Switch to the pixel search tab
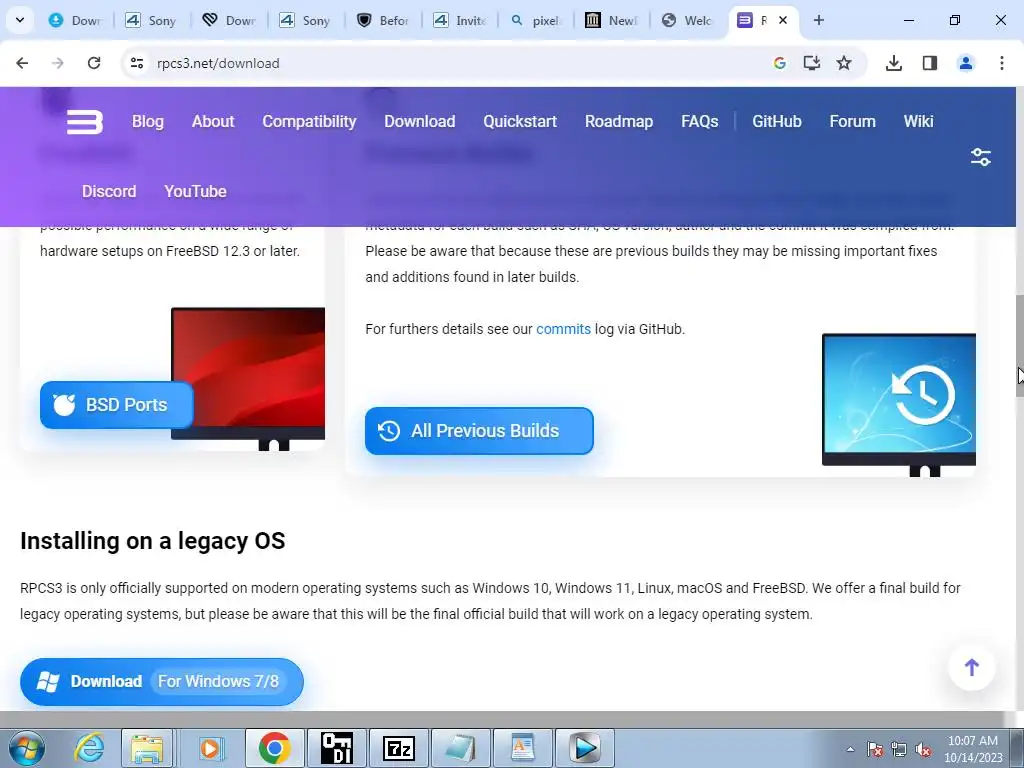Screen dimensions: 1024x768 tap(536, 20)
